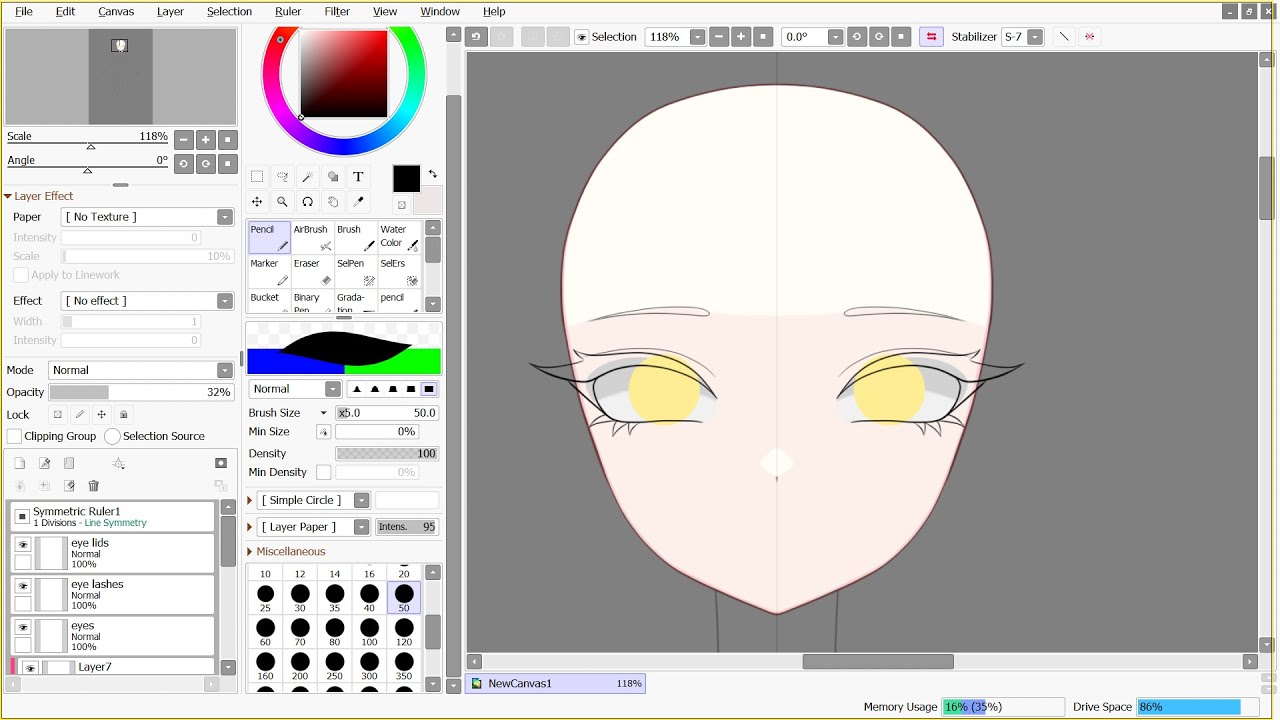The image size is (1280, 720).
Task: Toggle the Selection visibility eye in toolbar
Action: coord(581,37)
